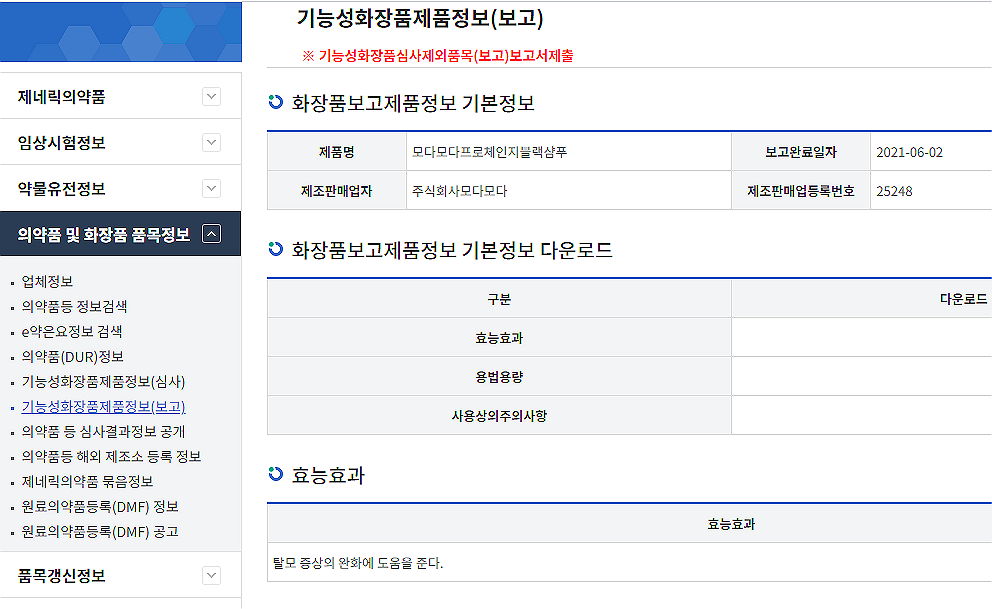The height and width of the screenshot is (609, 992).
Task: Open 기능성화장품제품정보(심사) link
Action: pos(103,381)
